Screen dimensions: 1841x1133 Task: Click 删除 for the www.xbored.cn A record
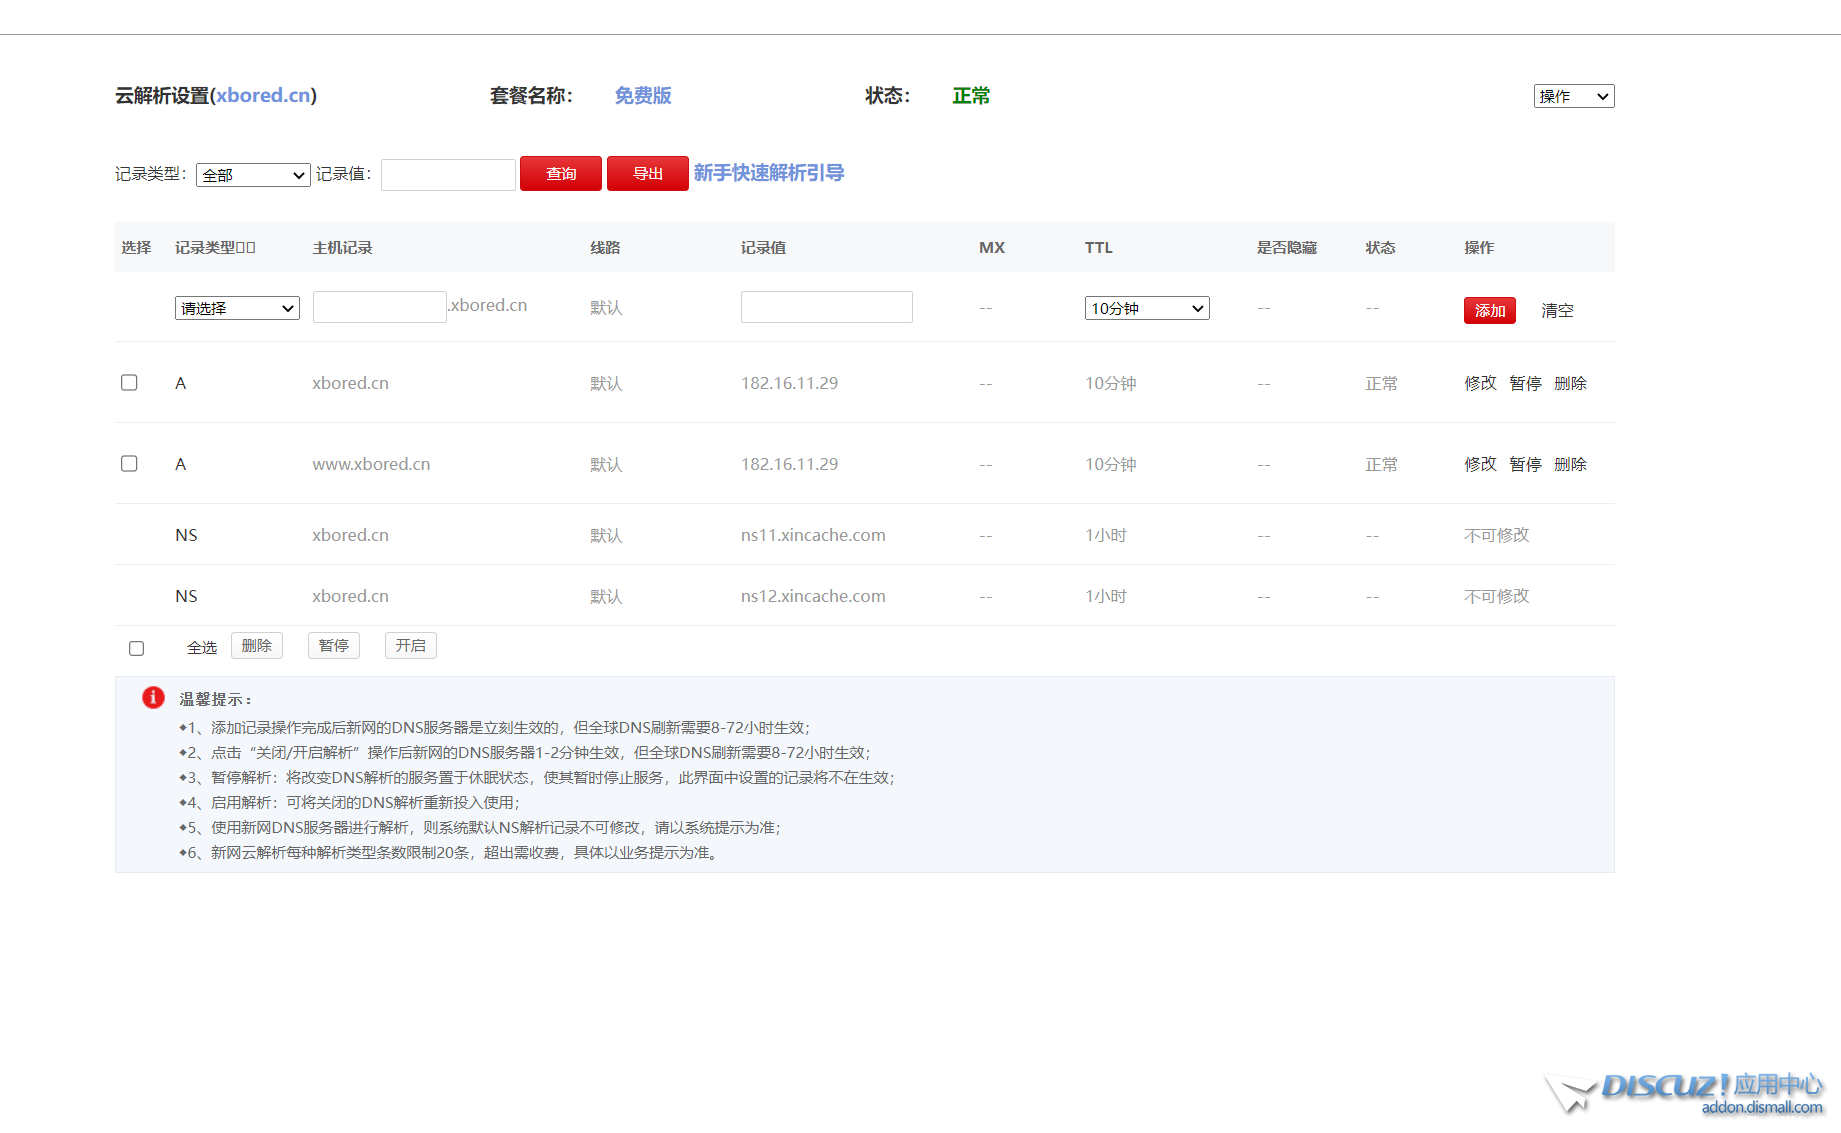1570,464
